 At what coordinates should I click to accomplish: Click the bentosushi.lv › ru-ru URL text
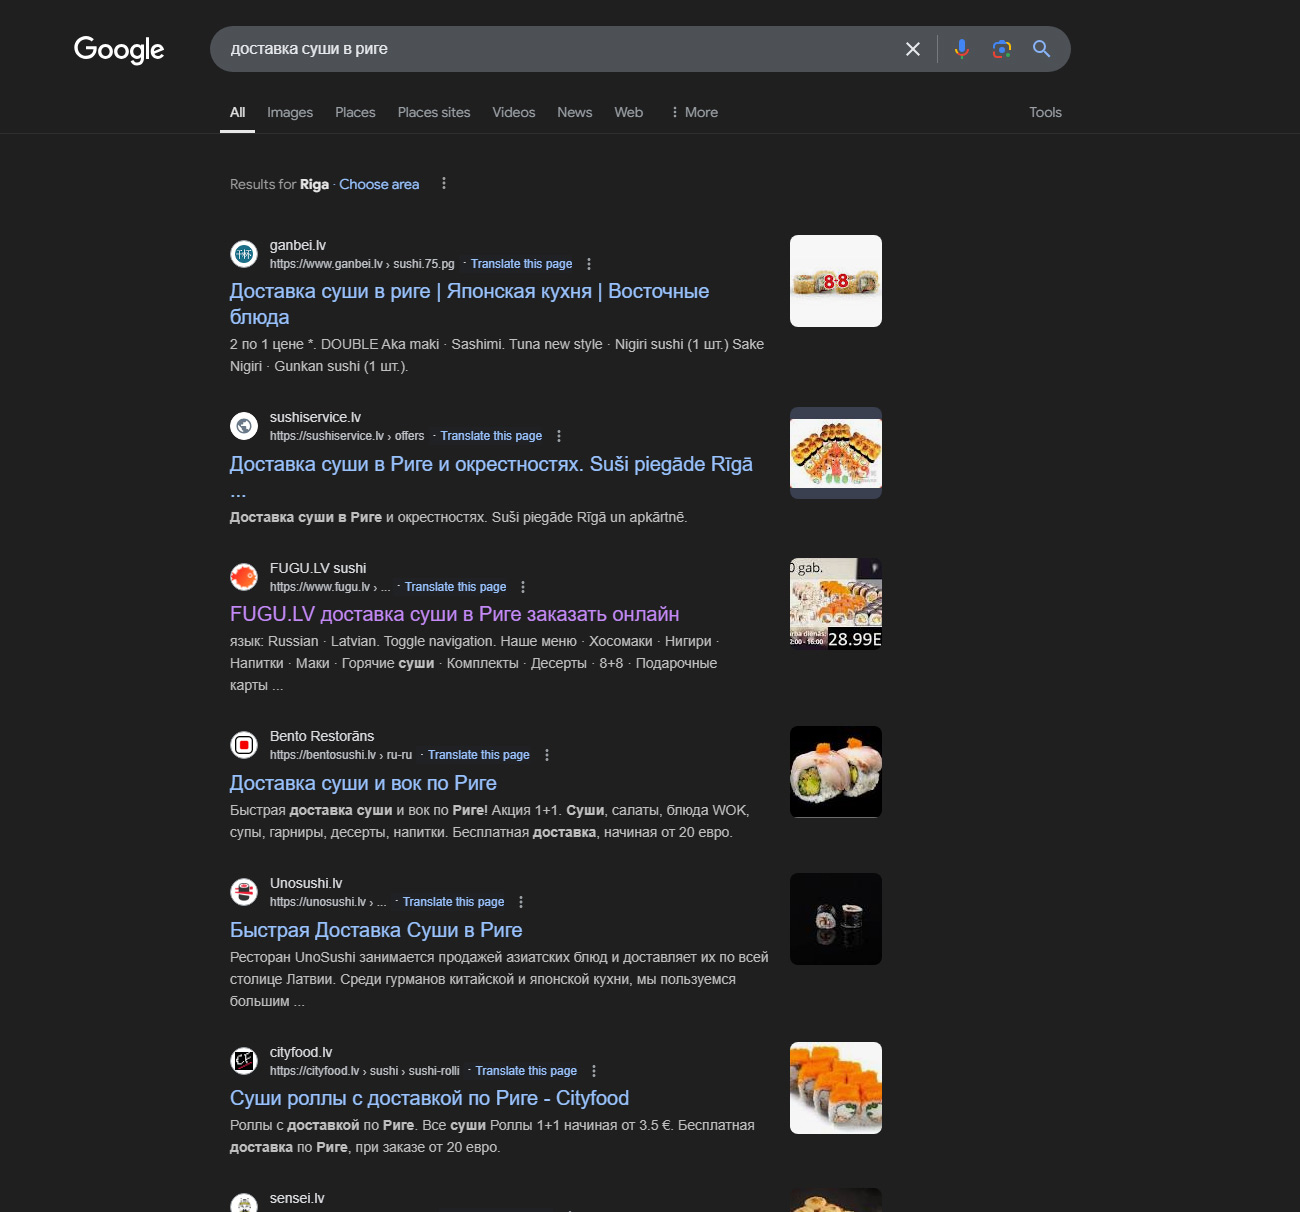pyautogui.click(x=341, y=755)
